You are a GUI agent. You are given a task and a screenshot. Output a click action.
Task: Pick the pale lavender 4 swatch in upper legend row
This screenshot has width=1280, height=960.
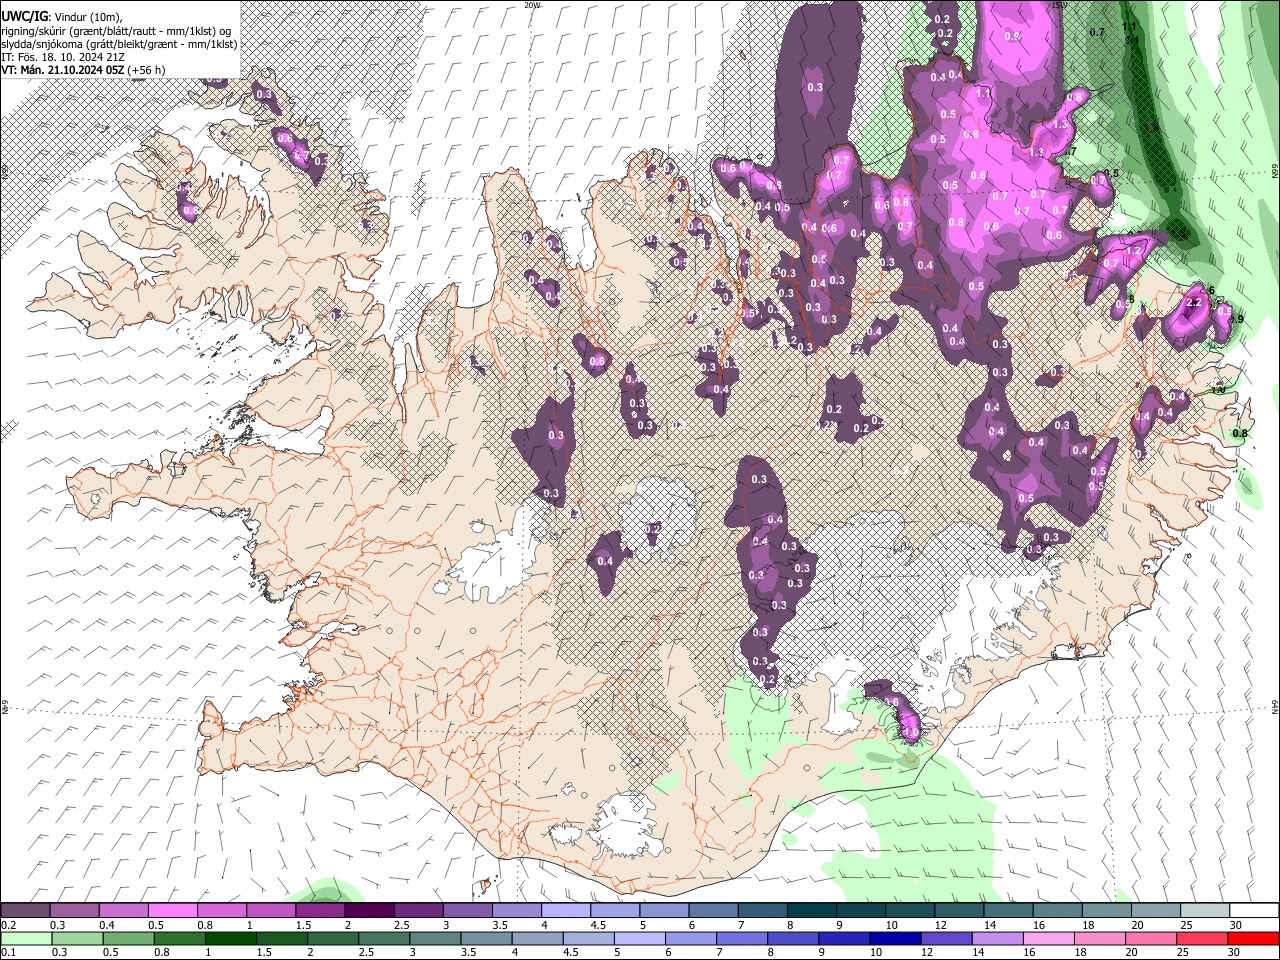tap(565, 911)
